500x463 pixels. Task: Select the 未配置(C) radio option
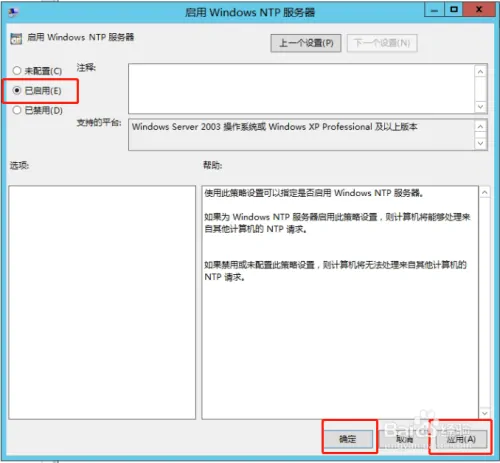(x=37, y=71)
